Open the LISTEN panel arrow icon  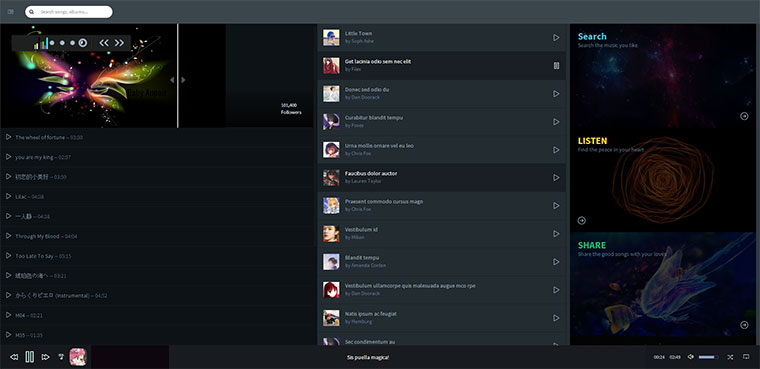tap(582, 221)
